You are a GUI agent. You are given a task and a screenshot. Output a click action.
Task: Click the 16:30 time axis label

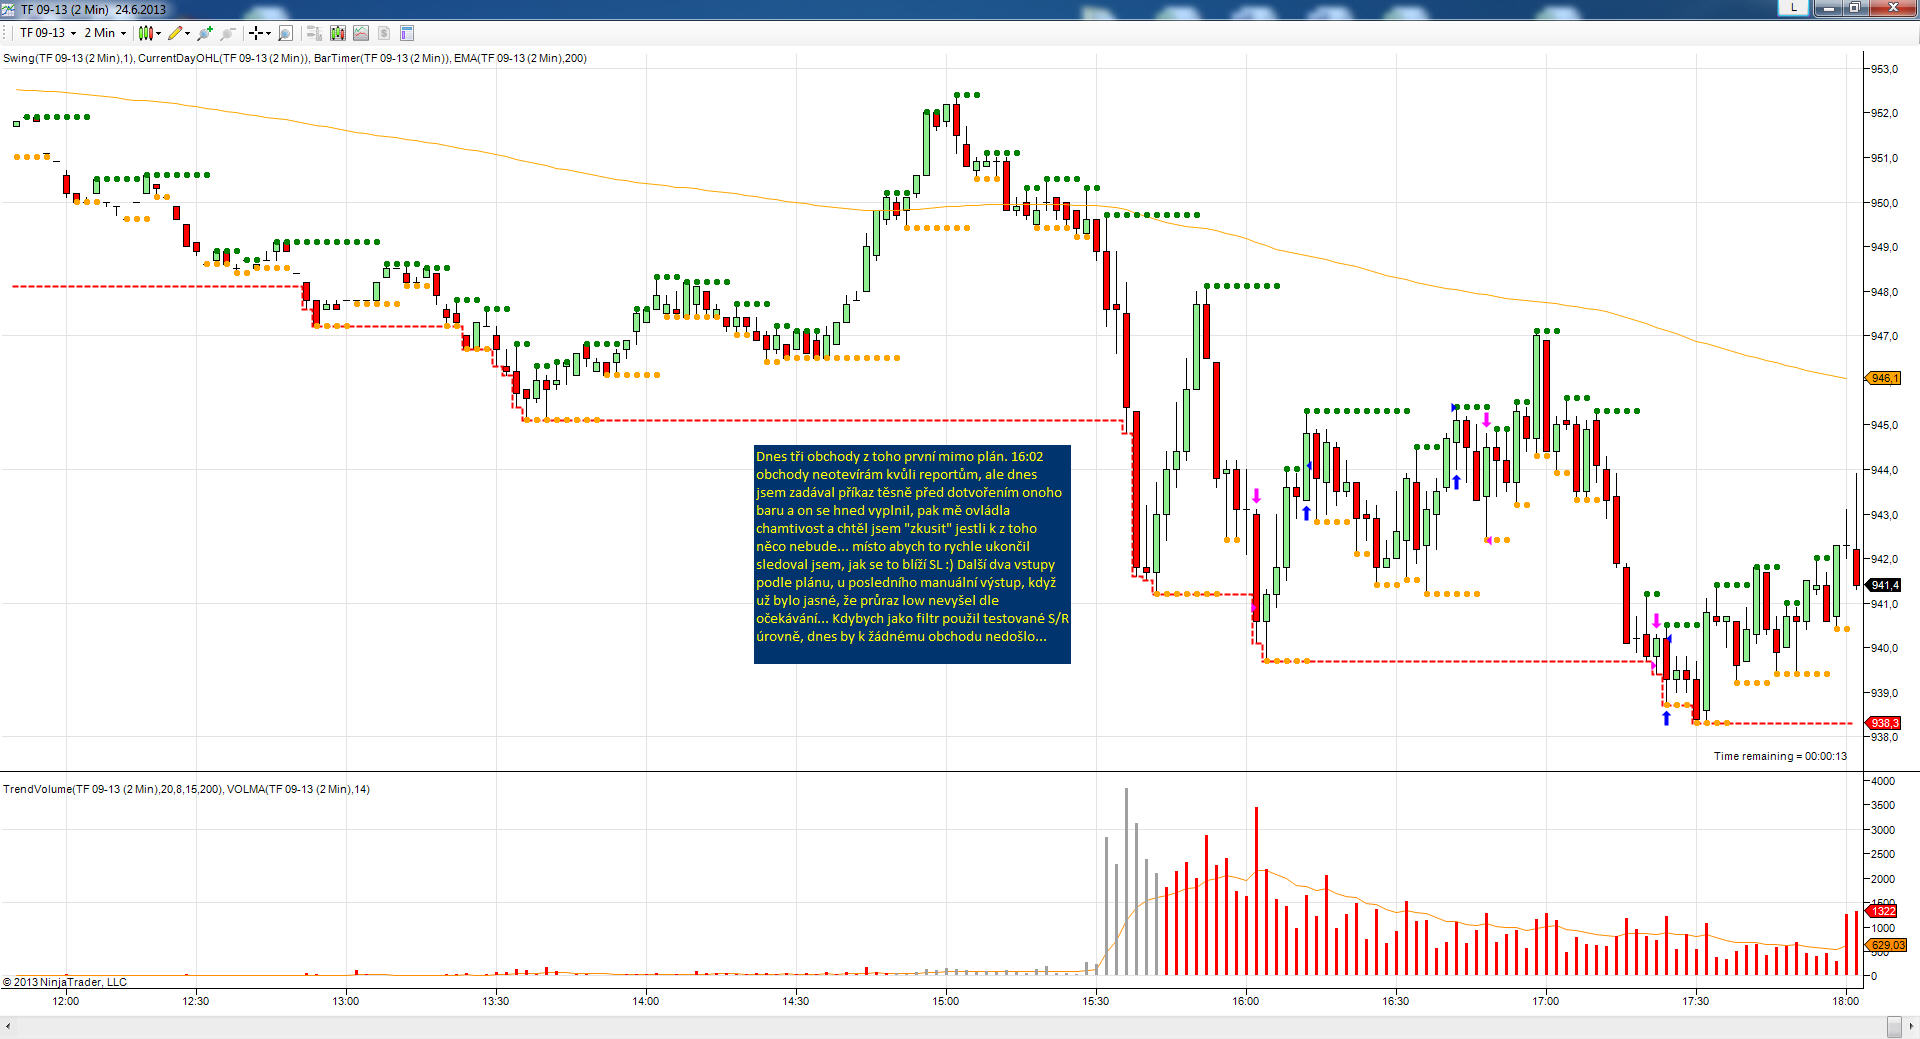click(x=1396, y=1001)
